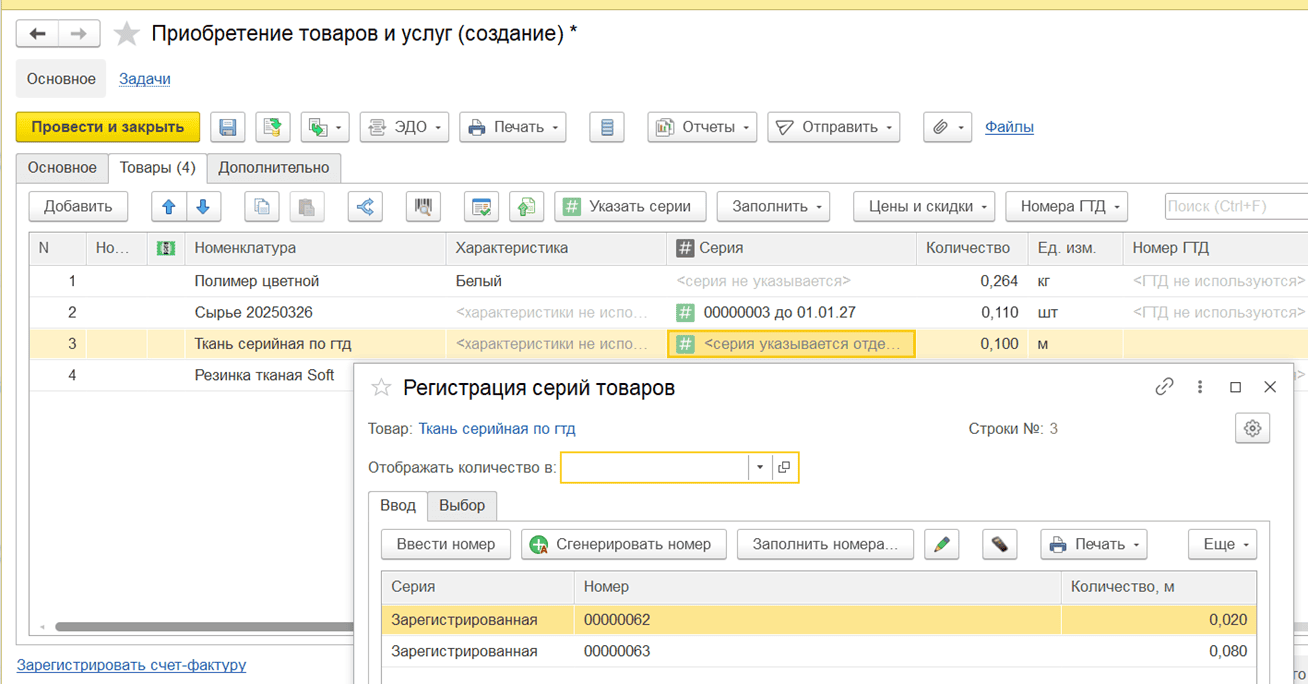Expand the Отображать количество в dropdown arrow
This screenshot has width=1308, height=684.
pos(760,467)
